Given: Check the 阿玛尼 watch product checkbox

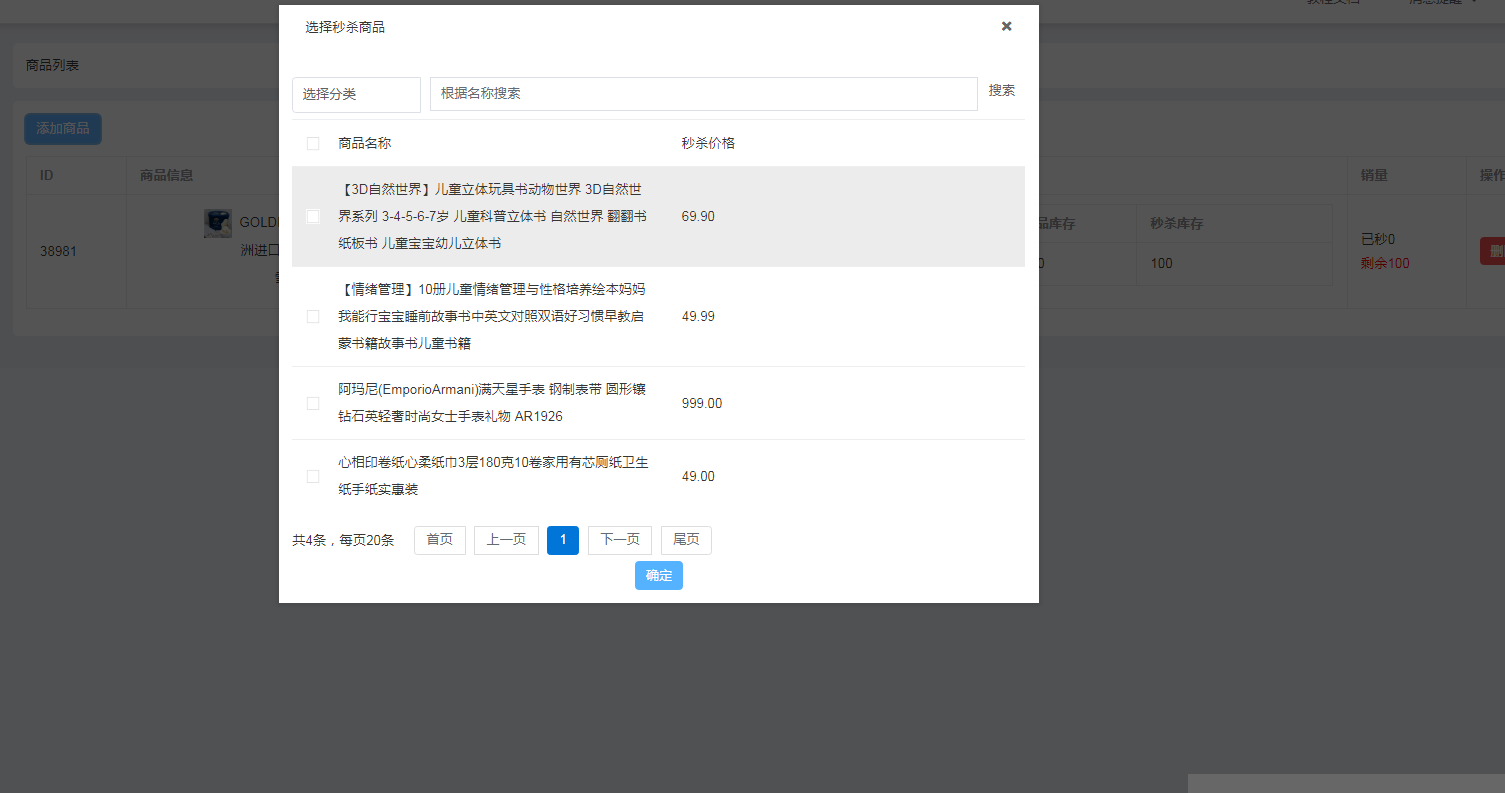Looking at the screenshot, I should tap(313, 403).
